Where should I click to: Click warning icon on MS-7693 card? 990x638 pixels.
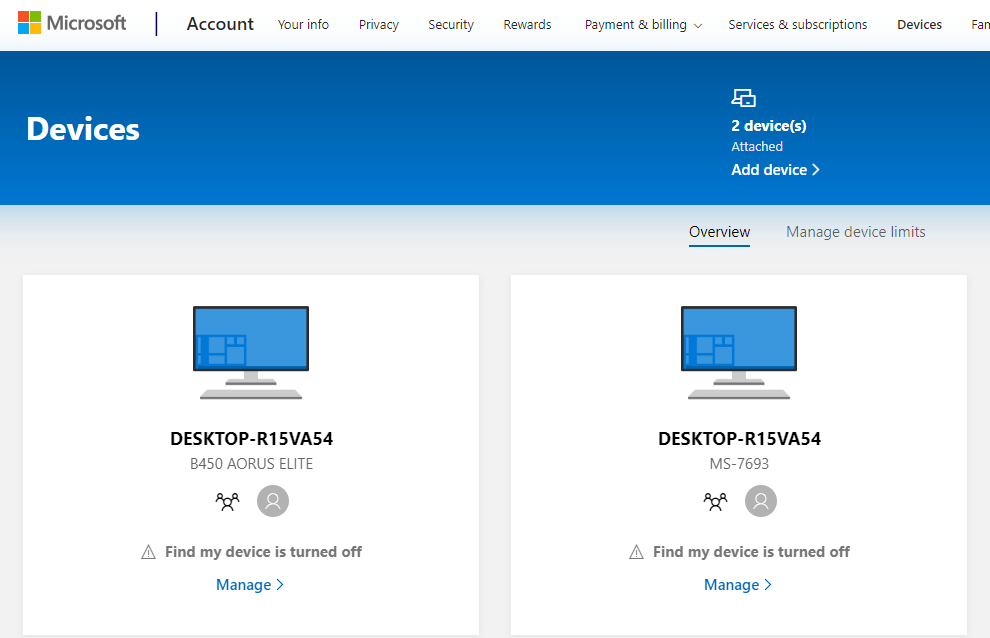point(636,552)
